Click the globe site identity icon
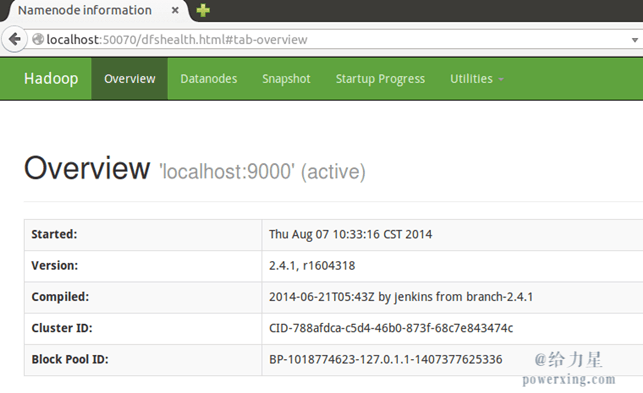Screen dimensions: 643x393 38,39
